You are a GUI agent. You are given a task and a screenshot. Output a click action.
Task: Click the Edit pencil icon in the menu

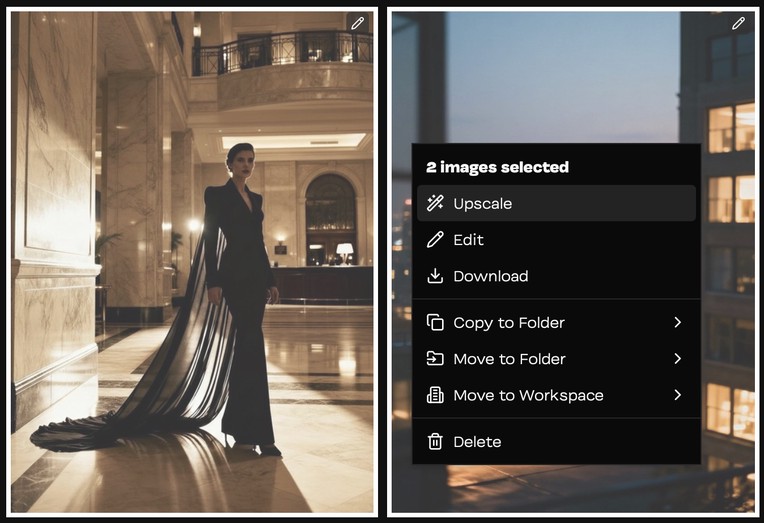(435, 240)
